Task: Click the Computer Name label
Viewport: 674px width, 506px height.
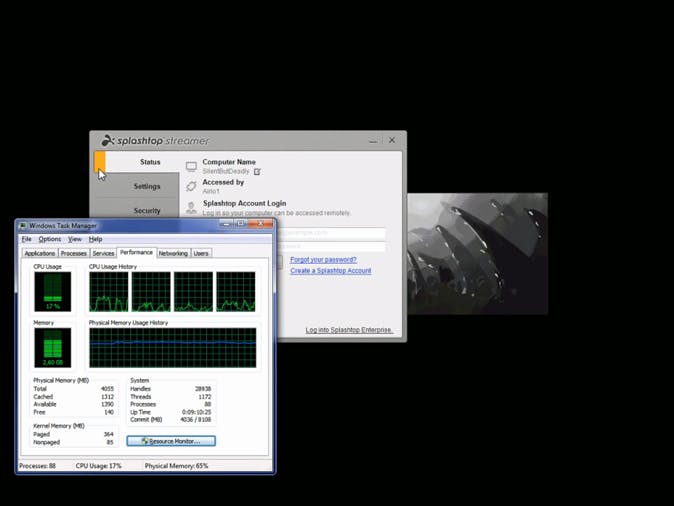Action: pyautogui.click(x=229, y=162)
